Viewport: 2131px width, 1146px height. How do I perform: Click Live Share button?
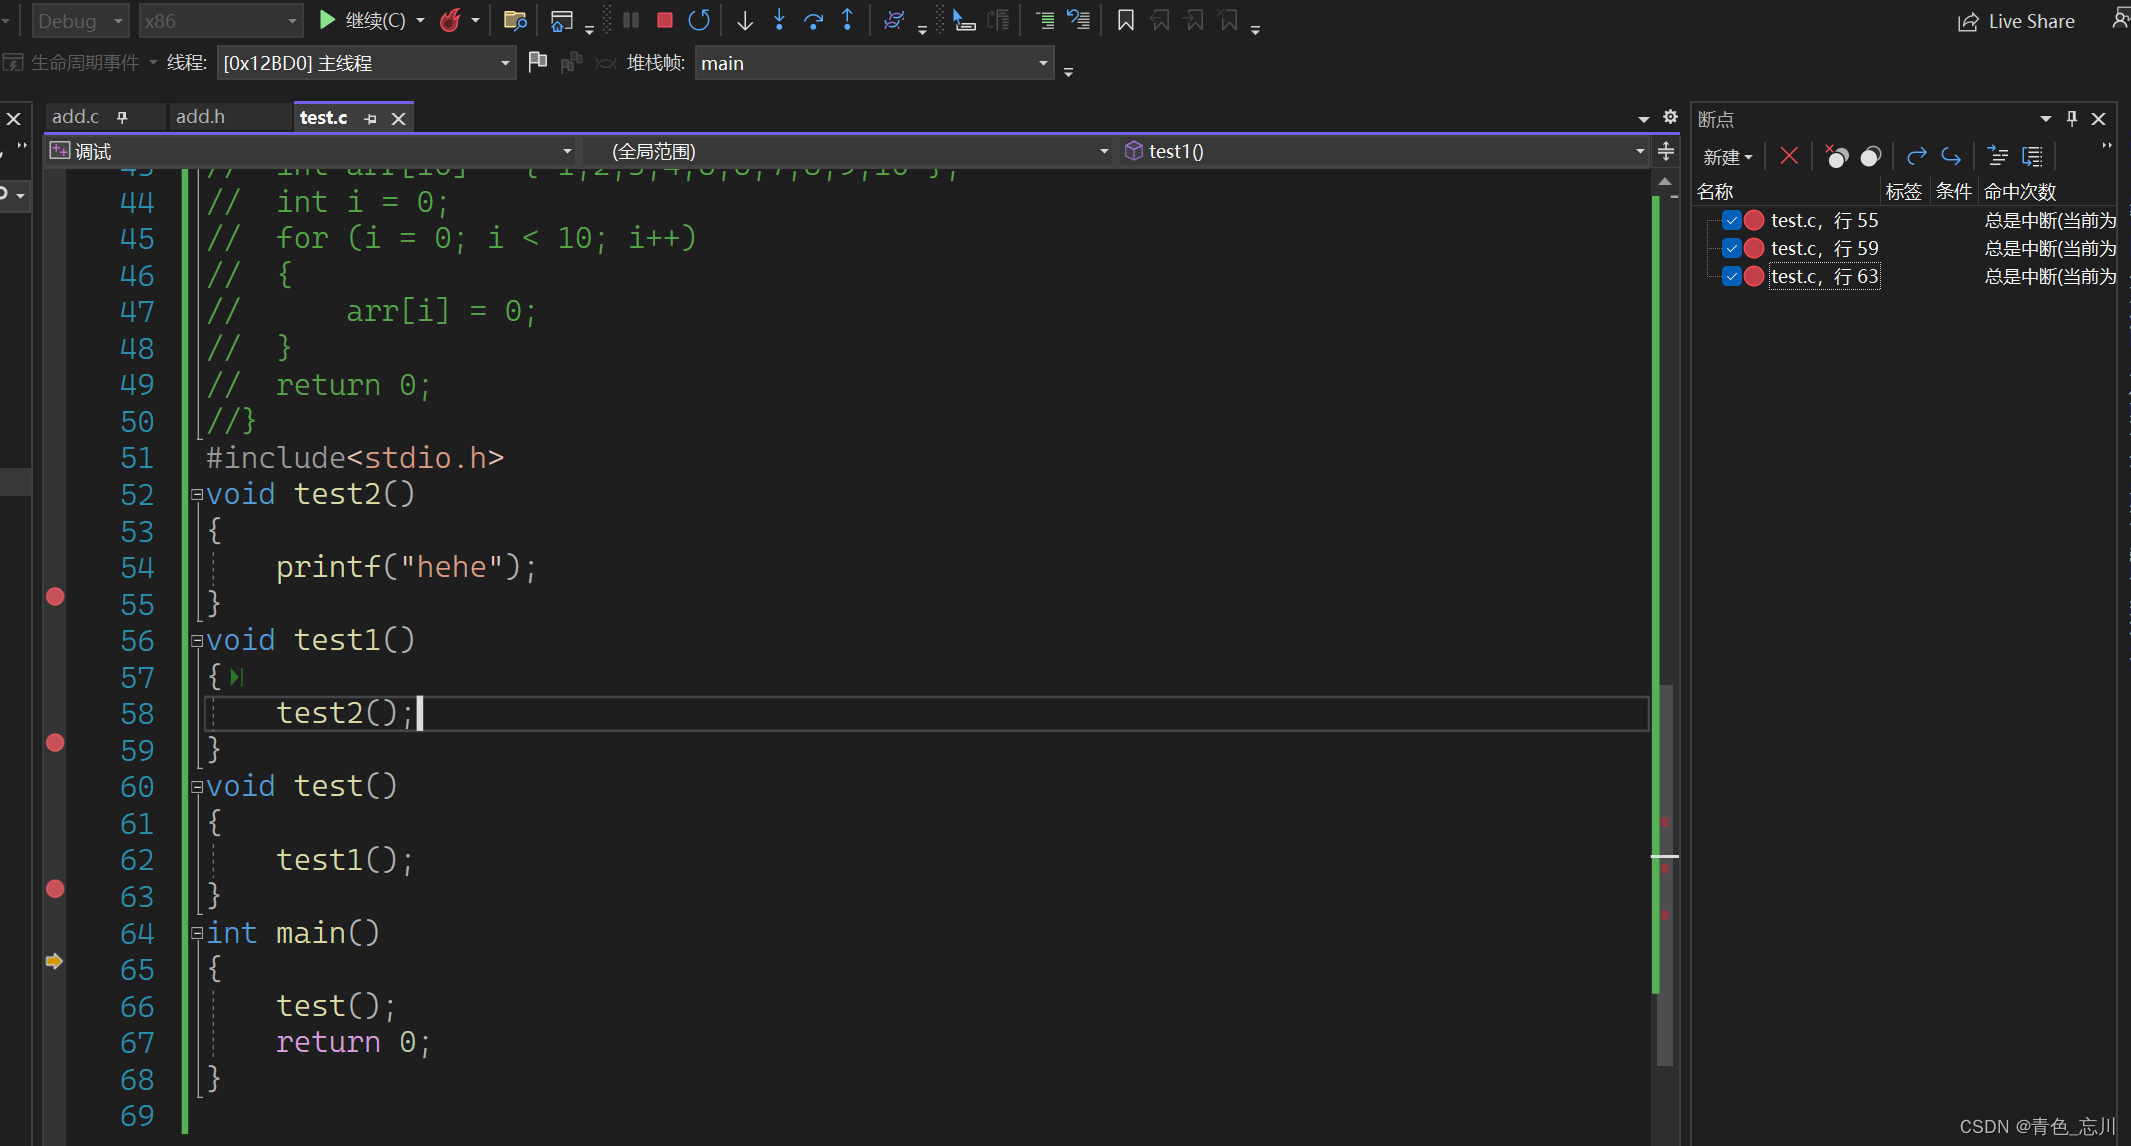click(2016, 21)
